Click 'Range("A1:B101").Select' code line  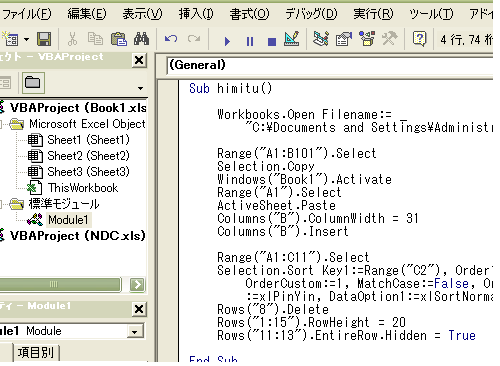(x=297, y=154)
